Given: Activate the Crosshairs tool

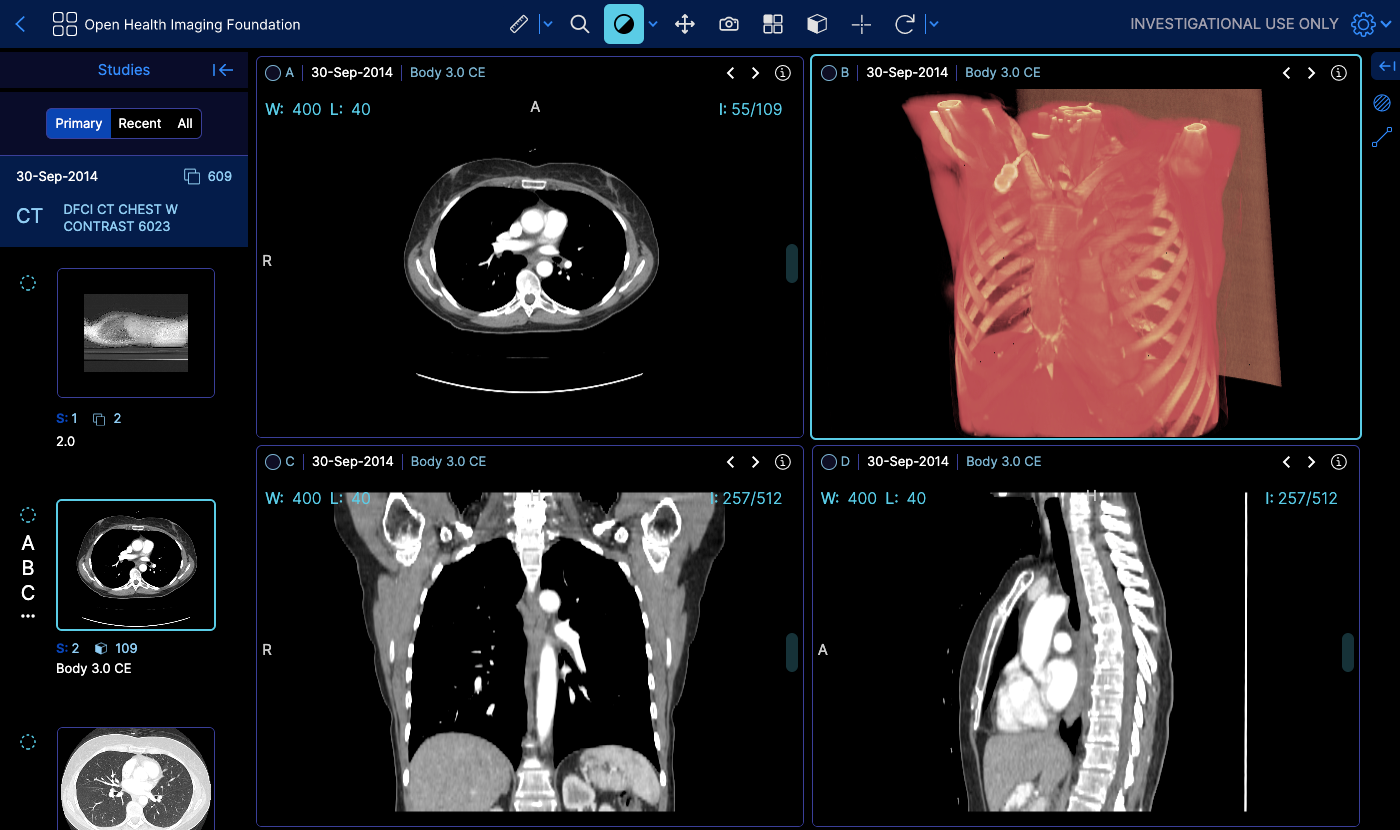Looking at the screenshot, I should (861, 24).
